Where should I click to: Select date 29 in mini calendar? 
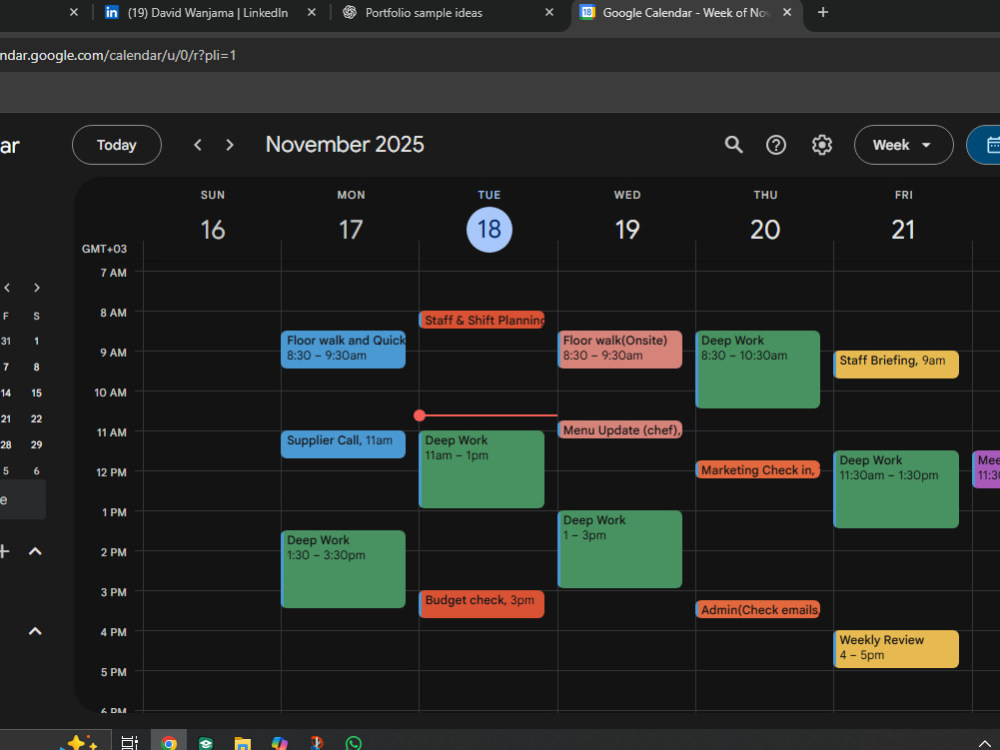click(36, 445)
